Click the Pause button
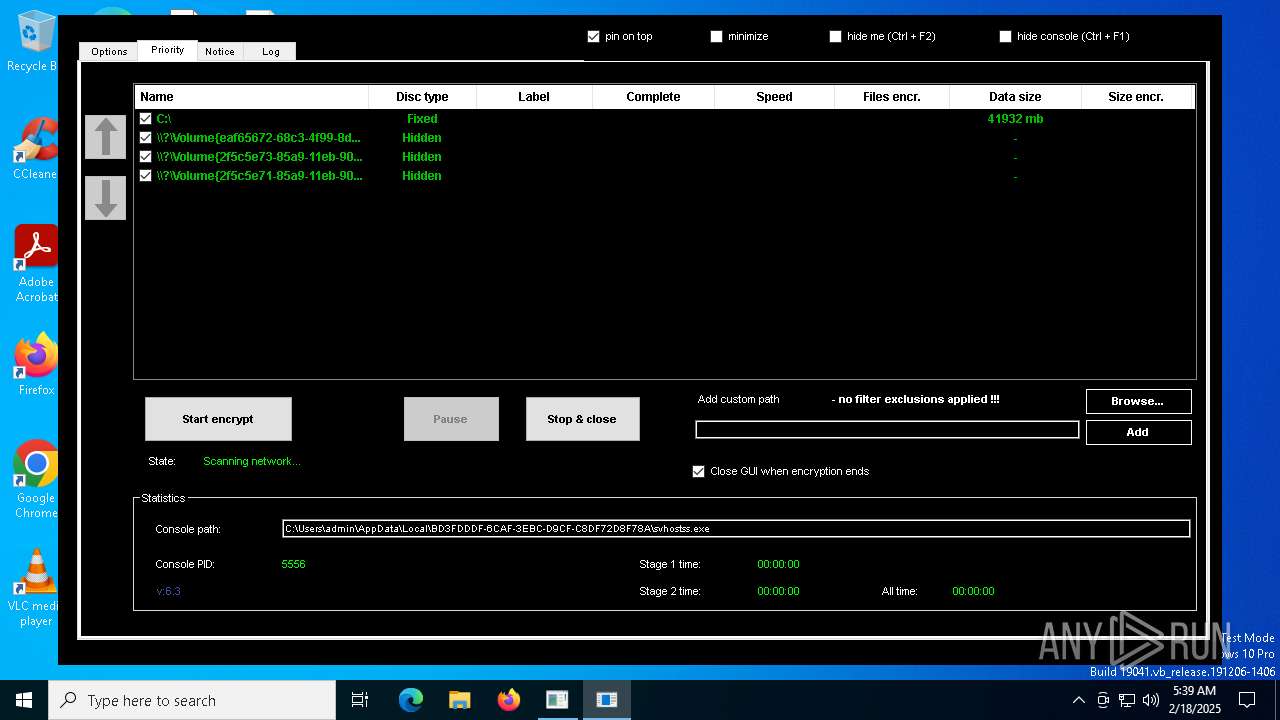This screenshot has width=1280, height=720. 451,419
